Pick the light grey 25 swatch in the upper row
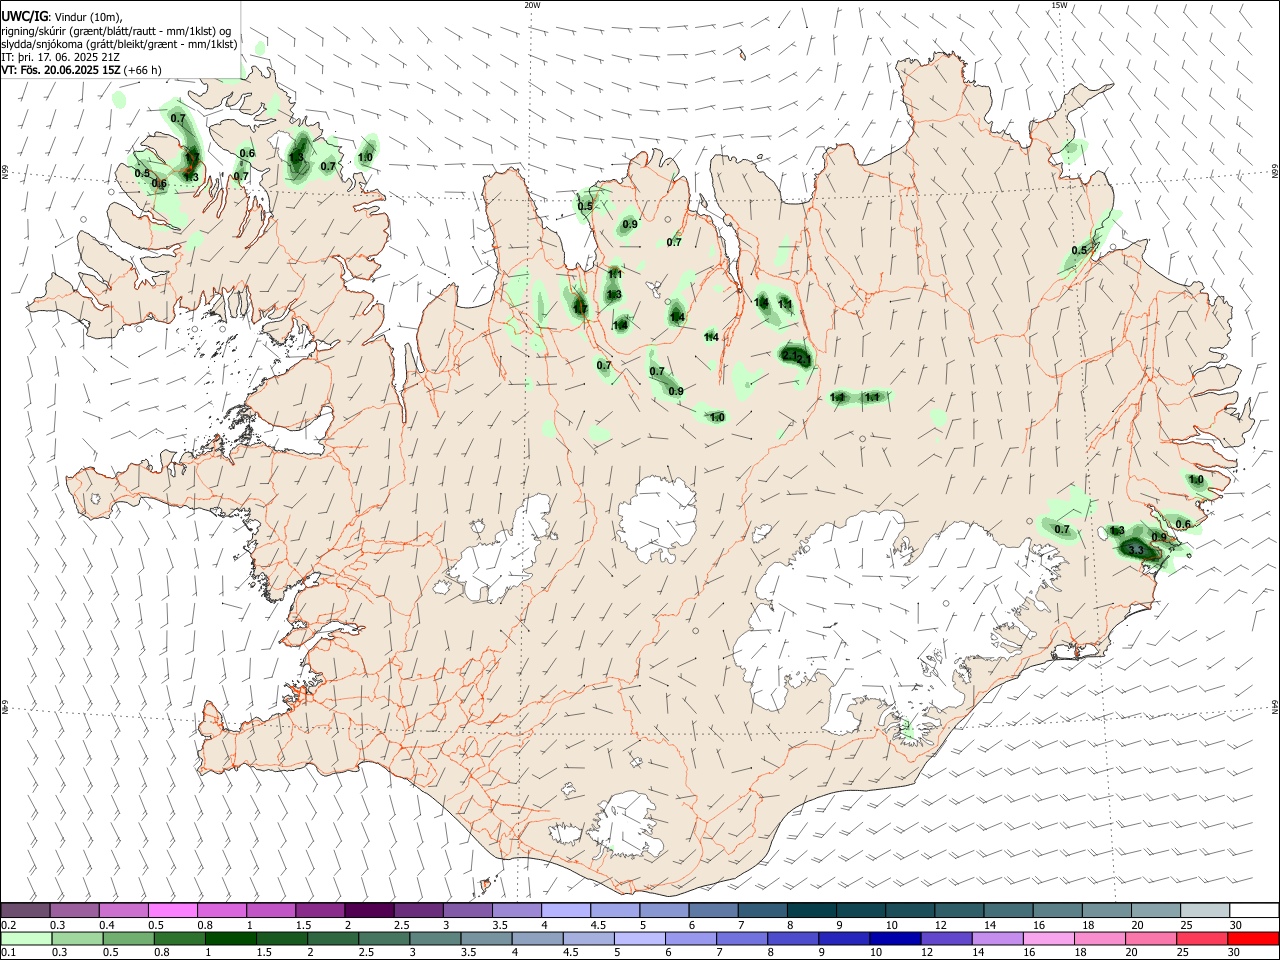 click(x=1205, y=910)
